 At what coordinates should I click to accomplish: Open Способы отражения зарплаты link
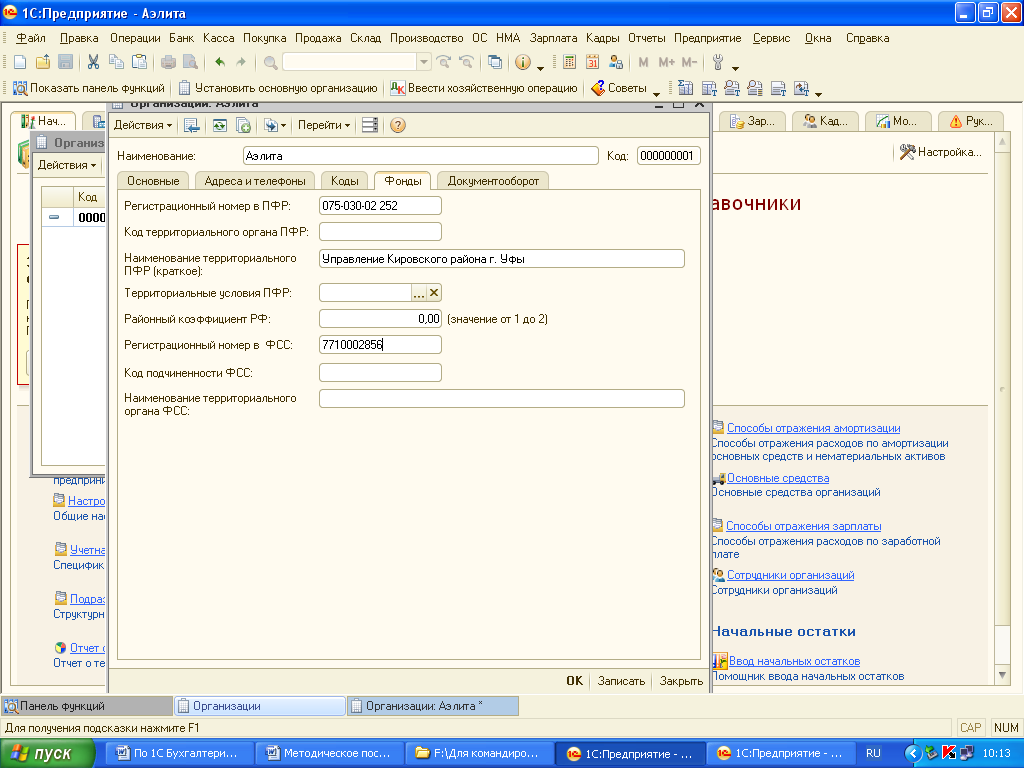(x=803, y=526)
